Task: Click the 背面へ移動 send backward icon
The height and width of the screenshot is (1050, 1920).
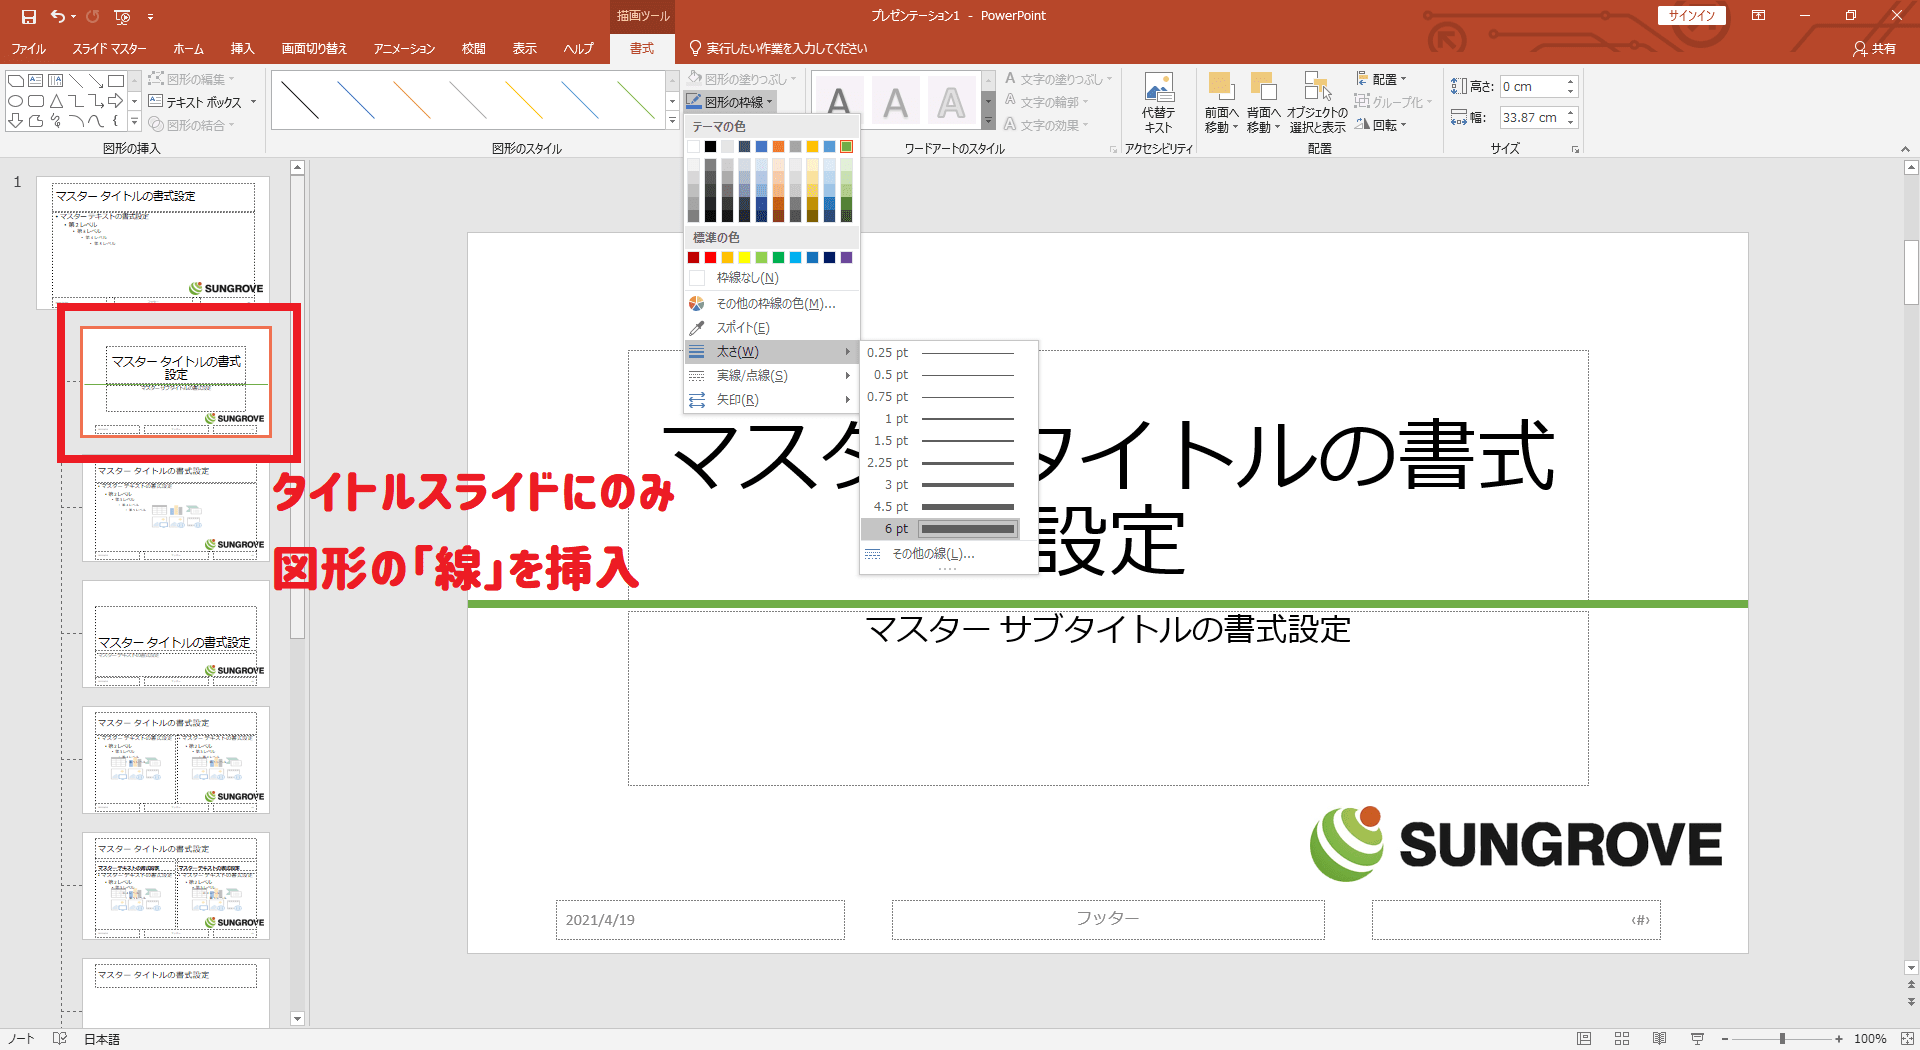Action: click(x=1263, y=102)
